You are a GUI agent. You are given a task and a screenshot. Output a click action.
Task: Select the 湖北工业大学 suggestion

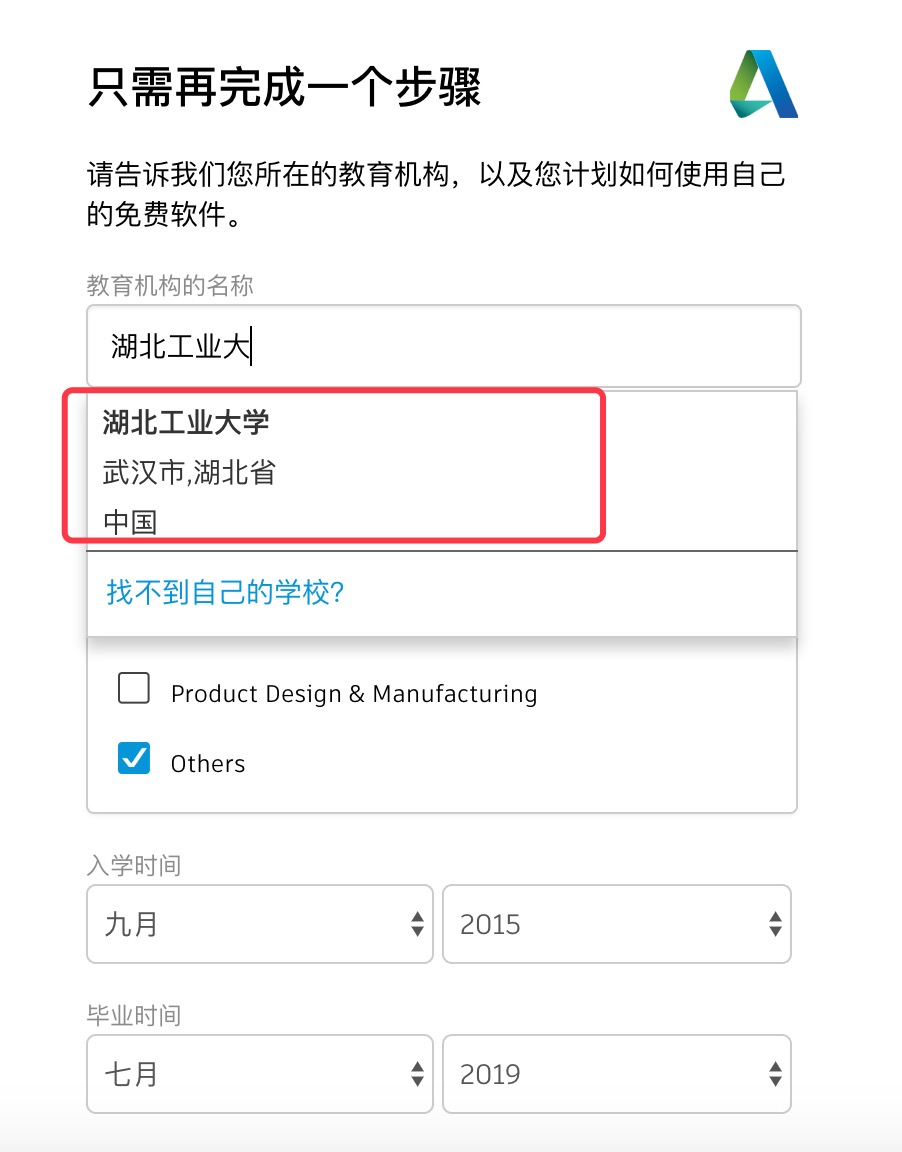[x=186, y=423]
